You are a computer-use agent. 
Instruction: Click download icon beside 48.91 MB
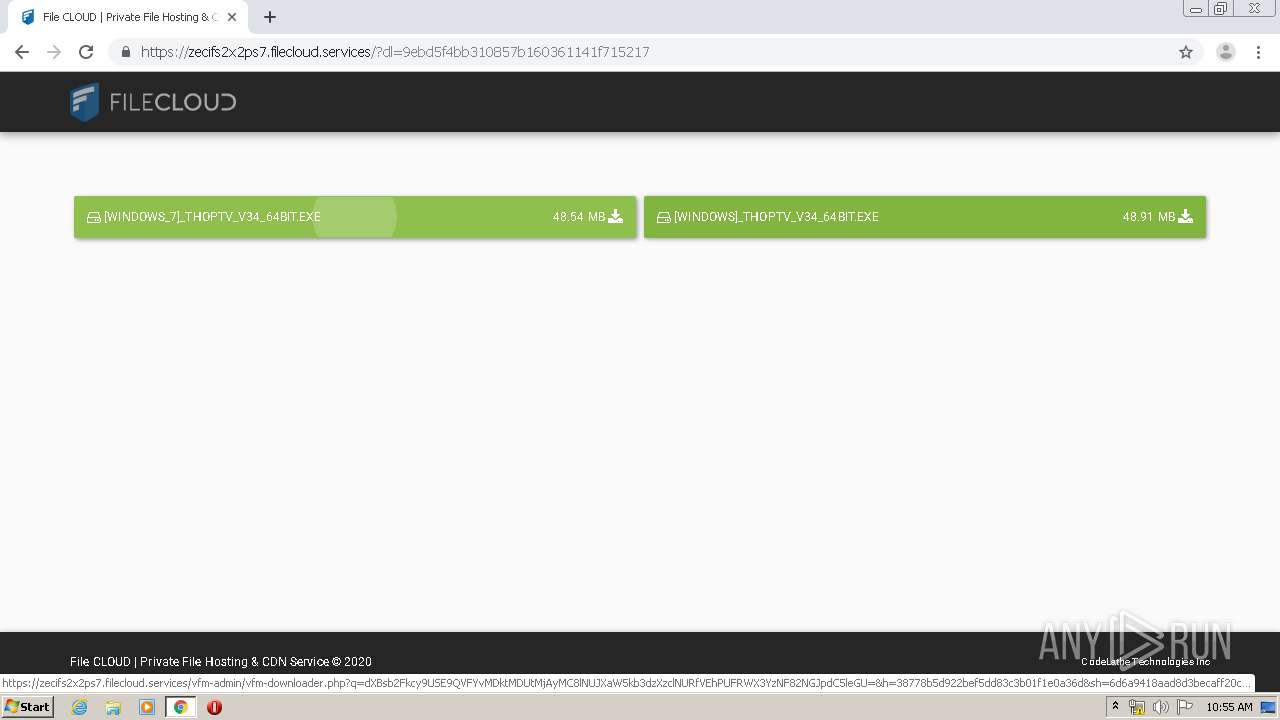pyautogui.click(x=1186, y=216)
